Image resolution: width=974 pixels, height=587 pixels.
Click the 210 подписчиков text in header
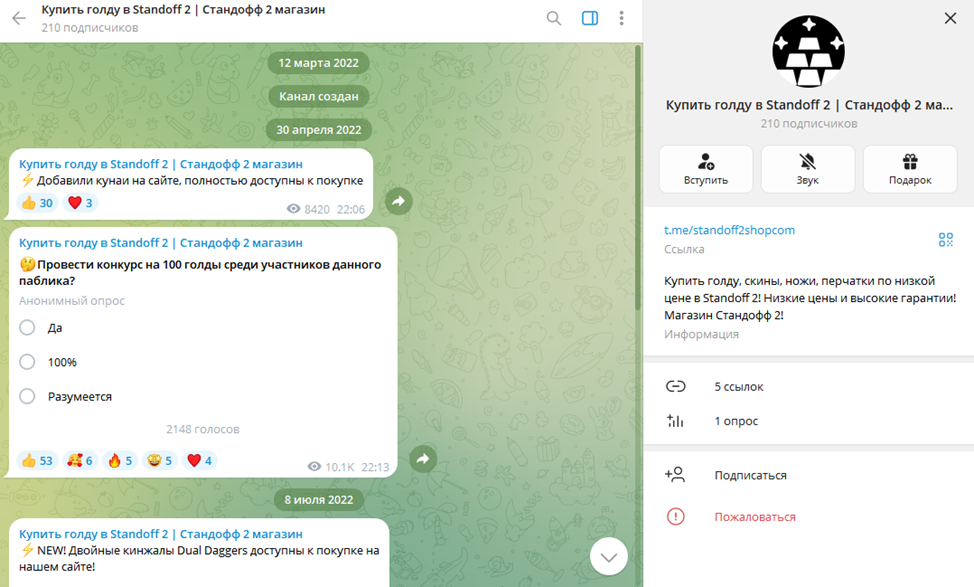click(90, 28)
